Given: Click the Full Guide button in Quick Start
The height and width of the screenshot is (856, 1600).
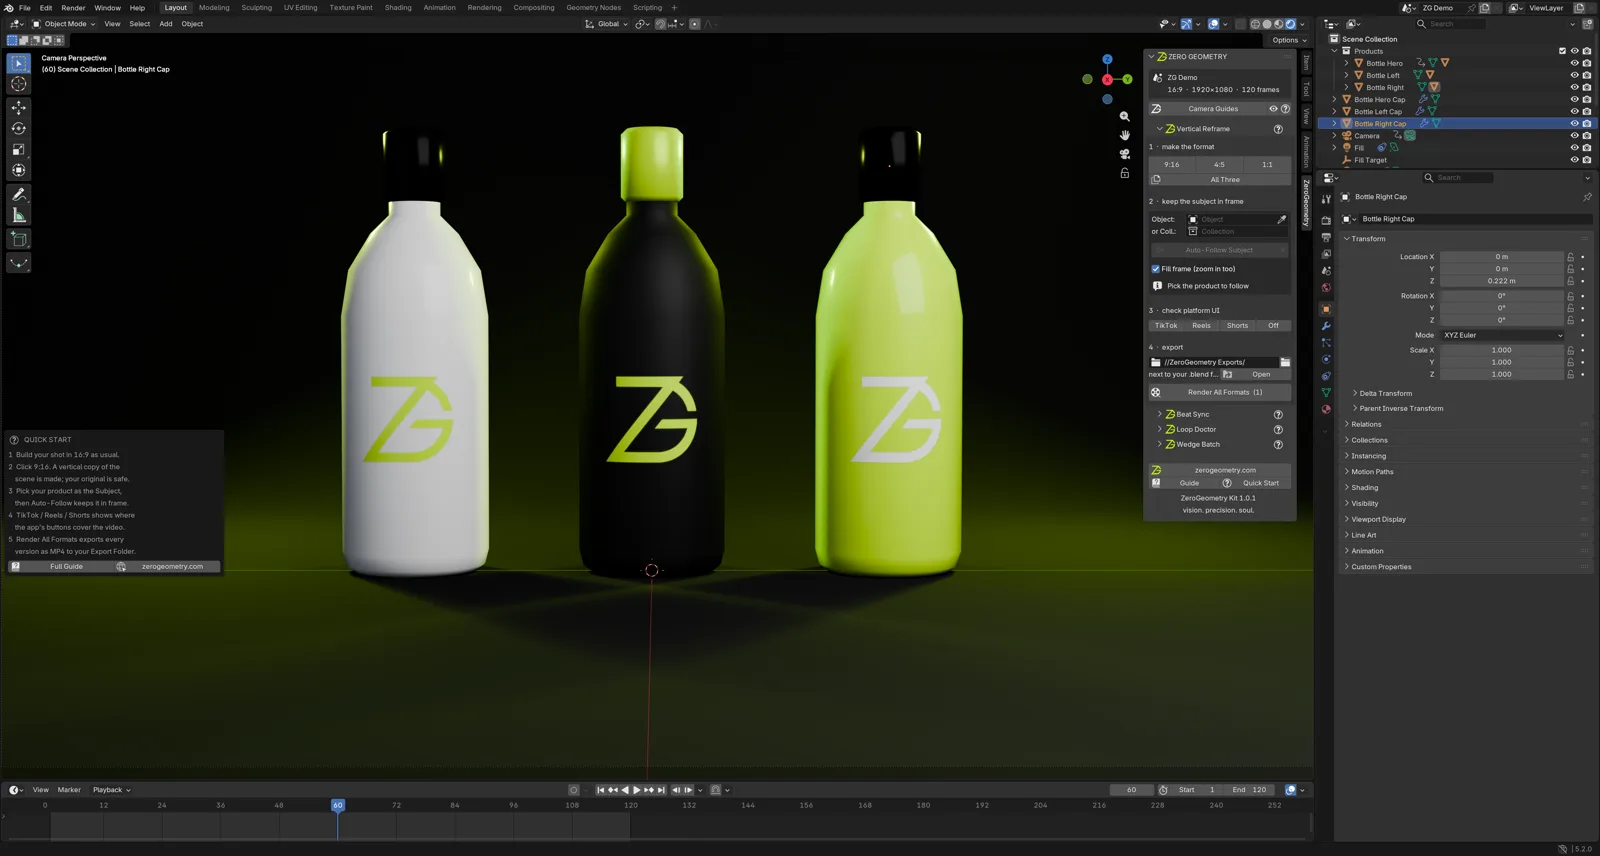Looking at the screenshot, I should (x=60, y=567).
